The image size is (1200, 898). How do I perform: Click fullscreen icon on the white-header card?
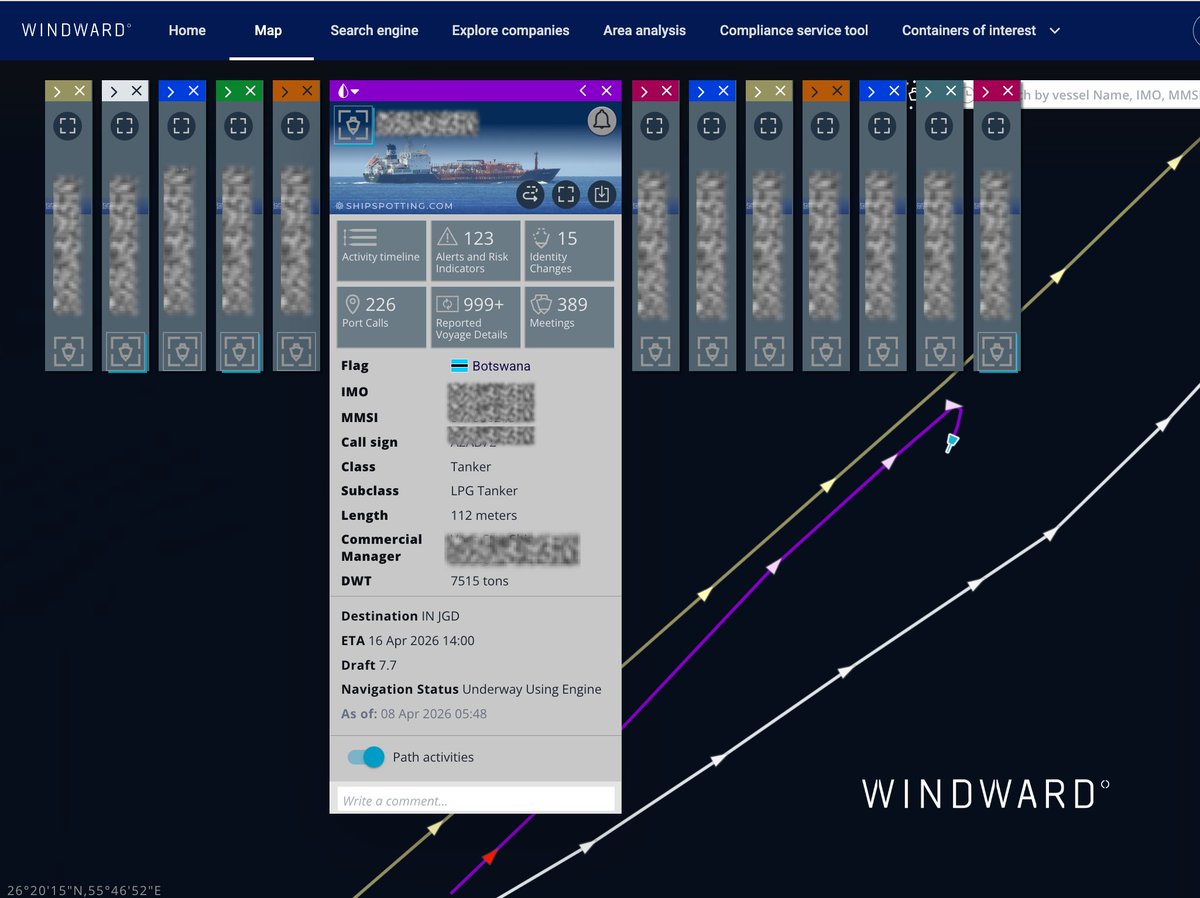pyautogui.click(x=124, y=126)
